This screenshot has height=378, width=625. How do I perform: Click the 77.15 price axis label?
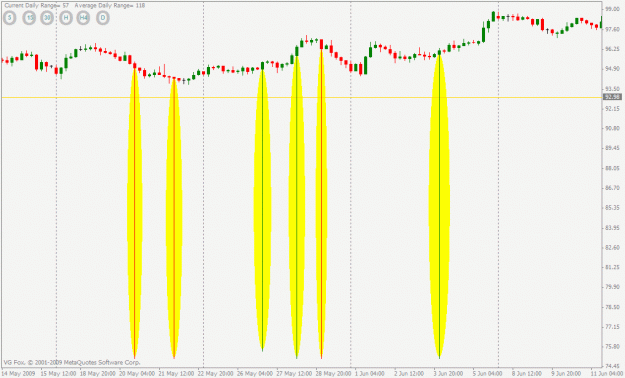click(611, 327)
